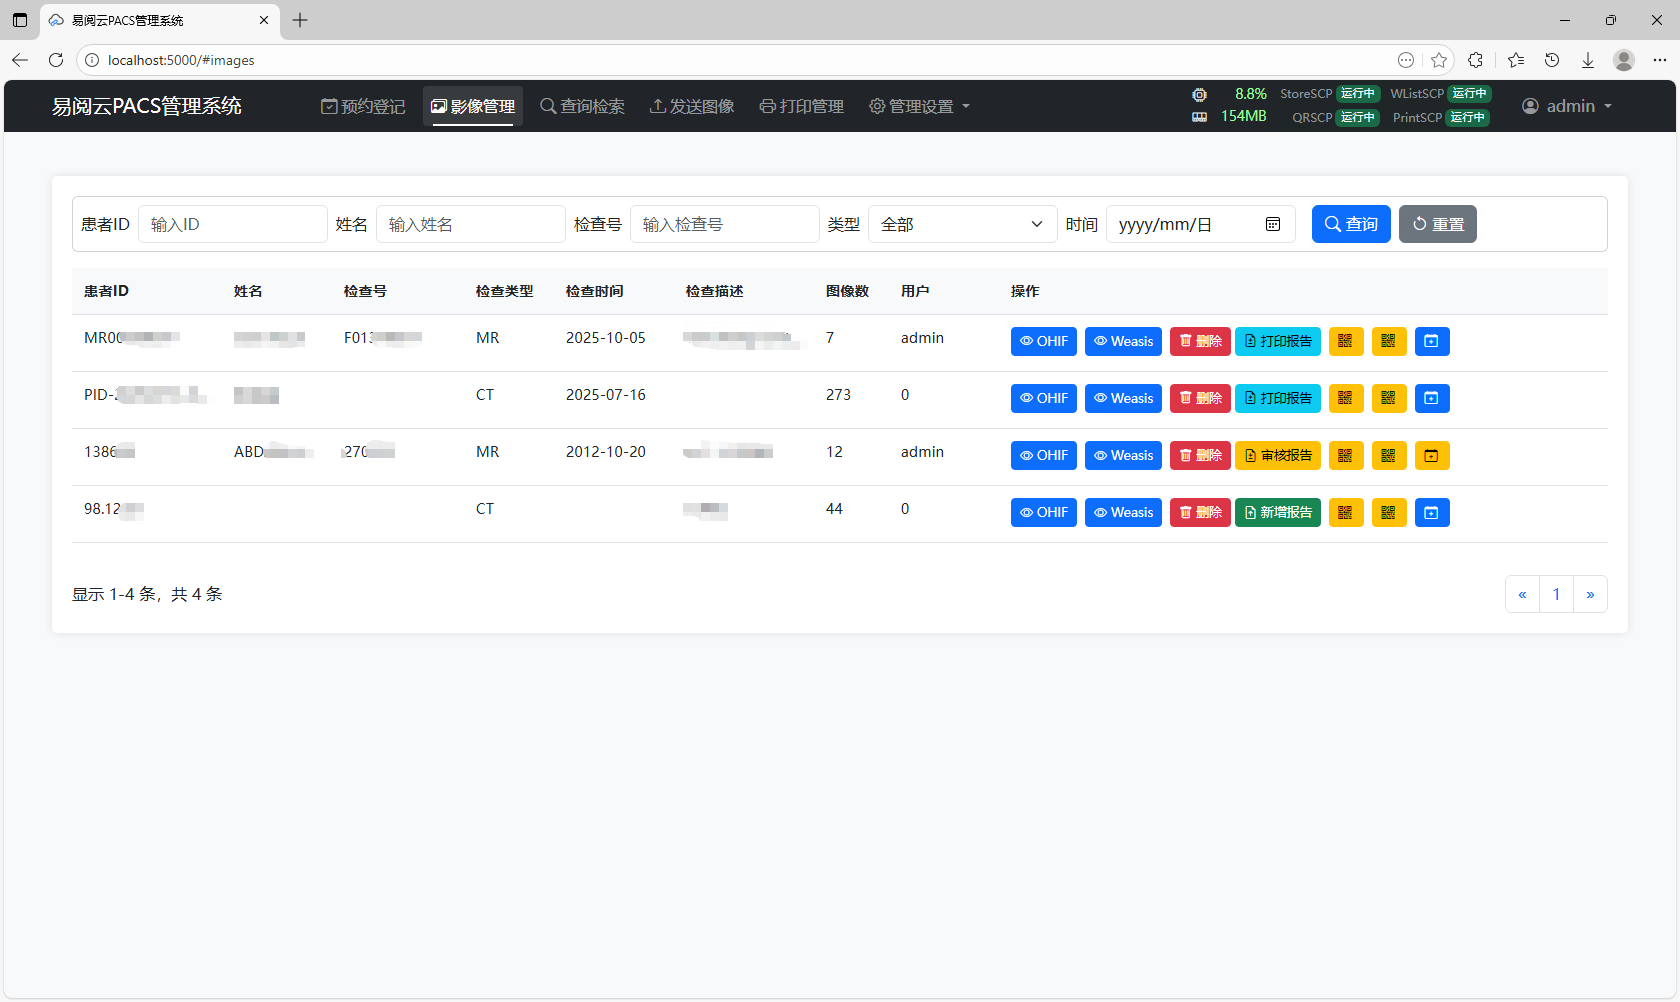
Task: Click the PrintSCP running status badge
Action: 1467,118
